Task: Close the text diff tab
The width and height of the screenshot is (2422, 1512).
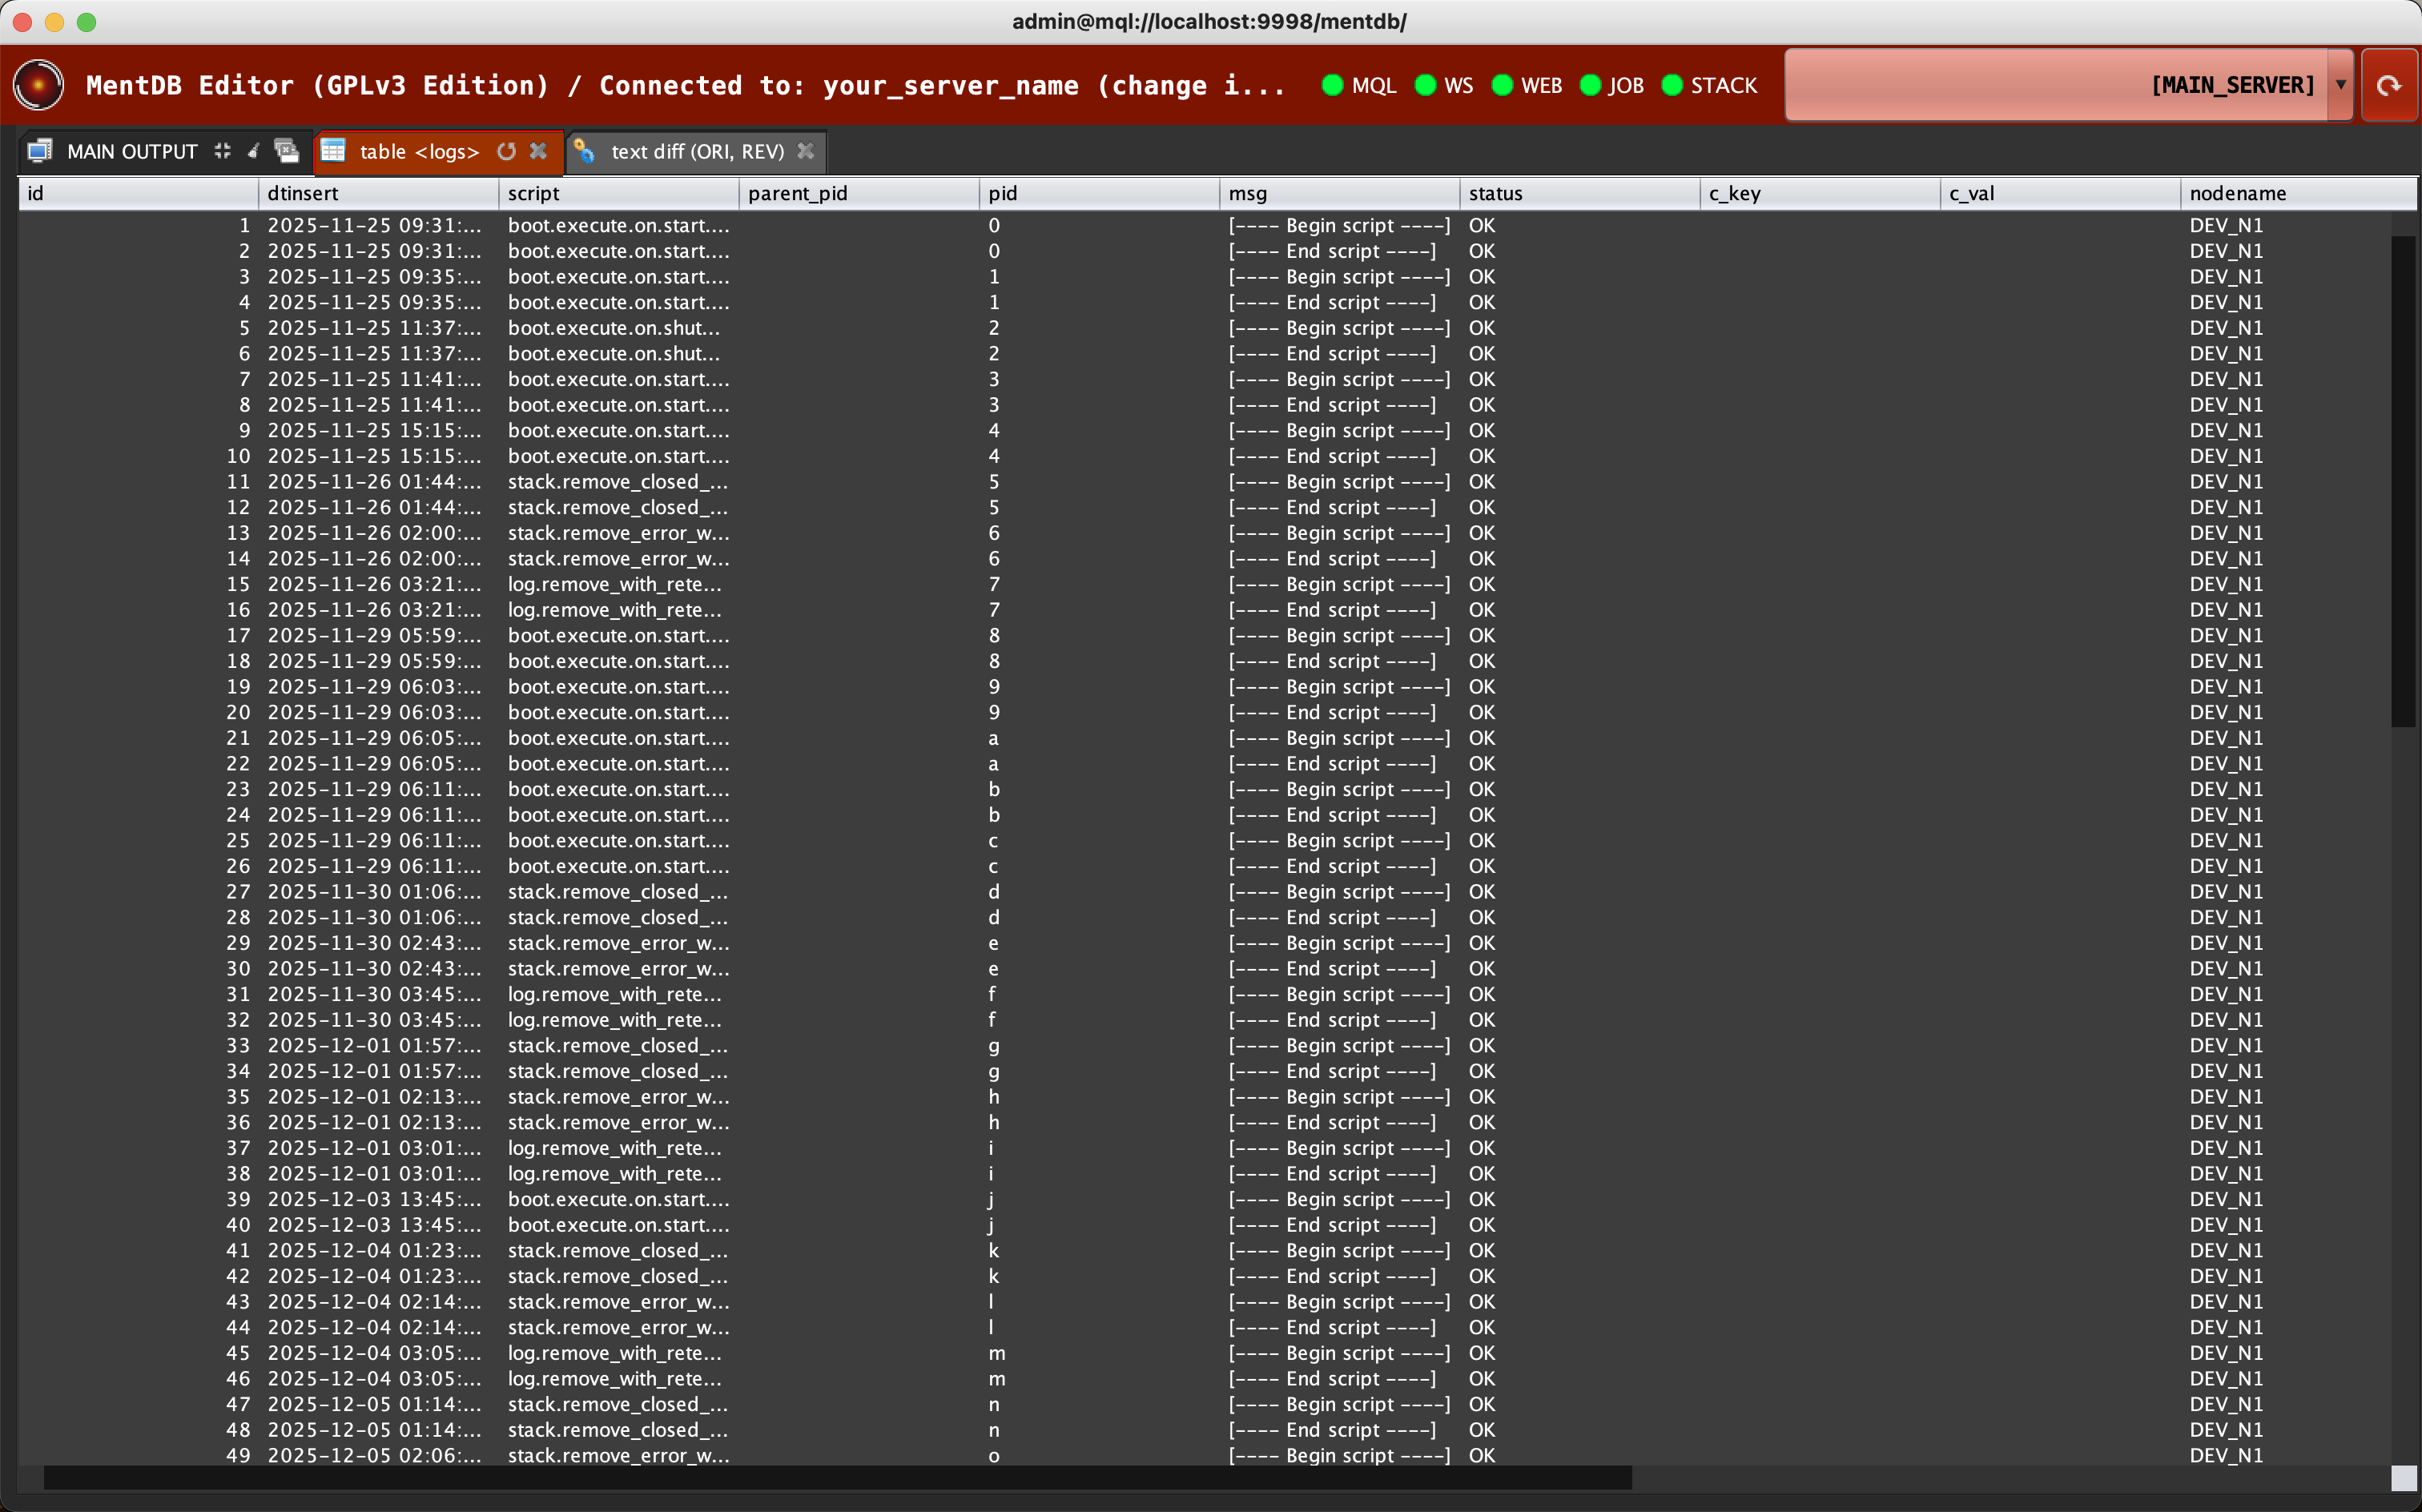Action: [806, 151]
